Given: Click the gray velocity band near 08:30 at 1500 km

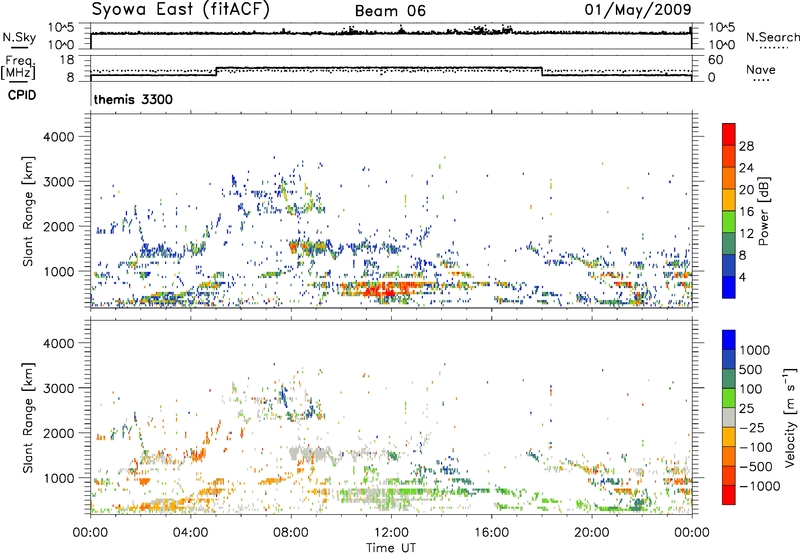Looking at the screenshot, I should pos(309,453).
